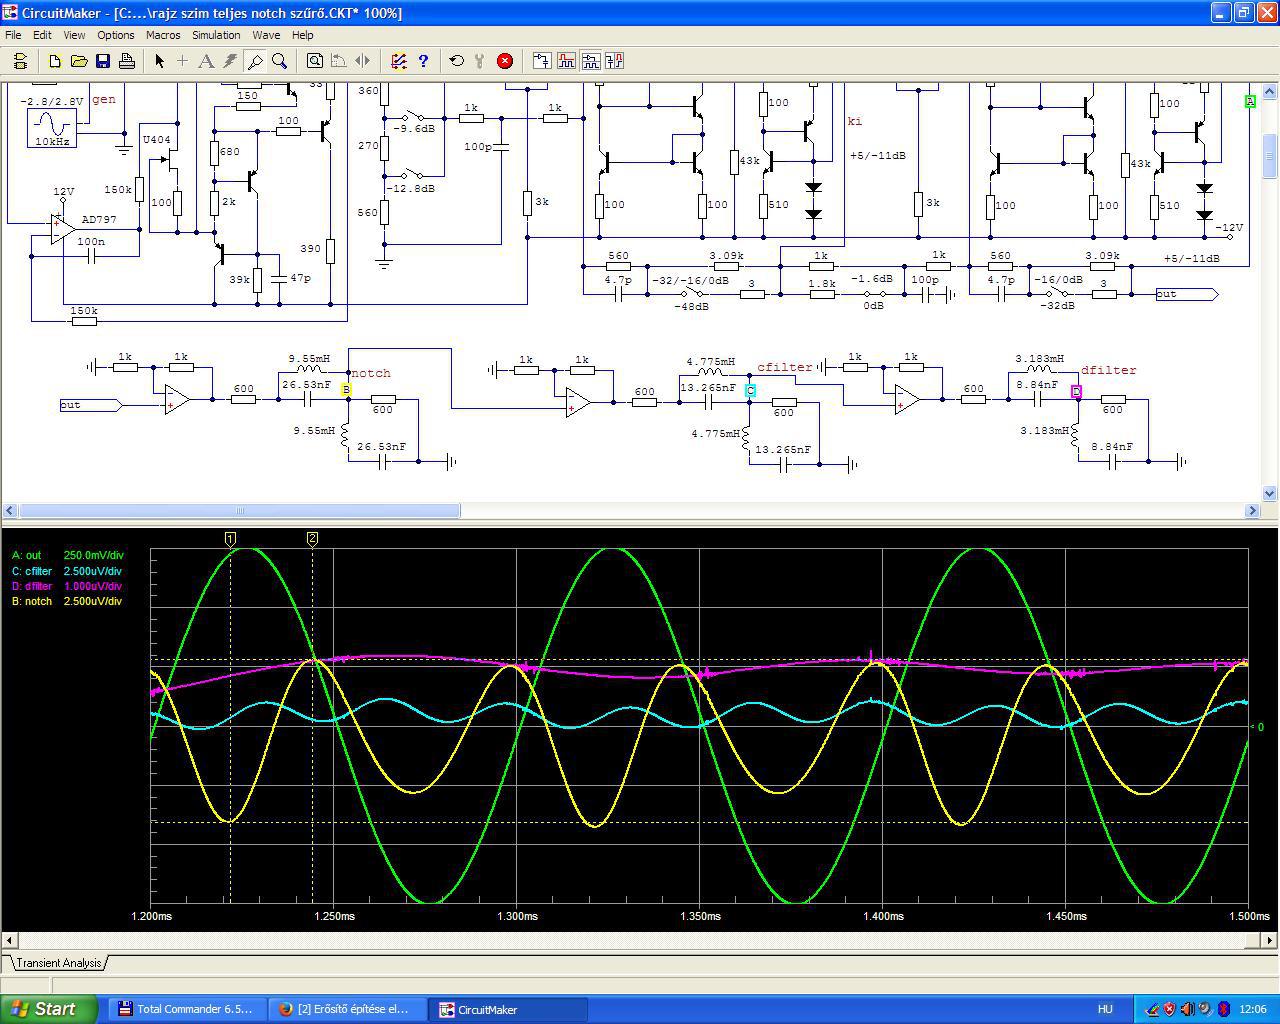Select the Probe tool
The width and height of the screenshot is (1280, 1024).
point(255,61)
